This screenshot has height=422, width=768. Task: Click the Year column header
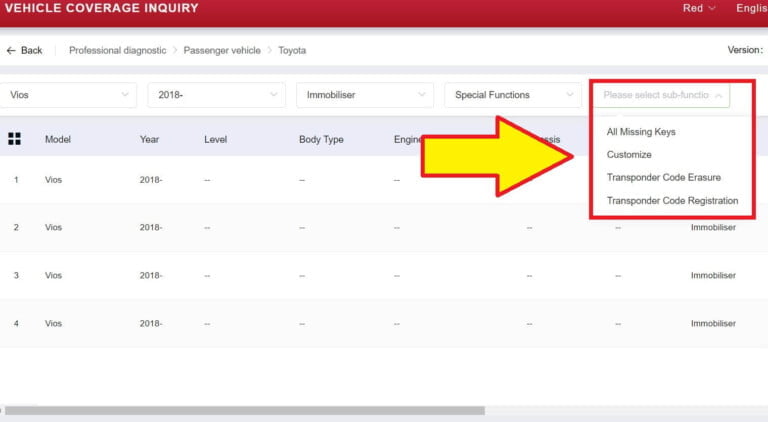(149, 140)
